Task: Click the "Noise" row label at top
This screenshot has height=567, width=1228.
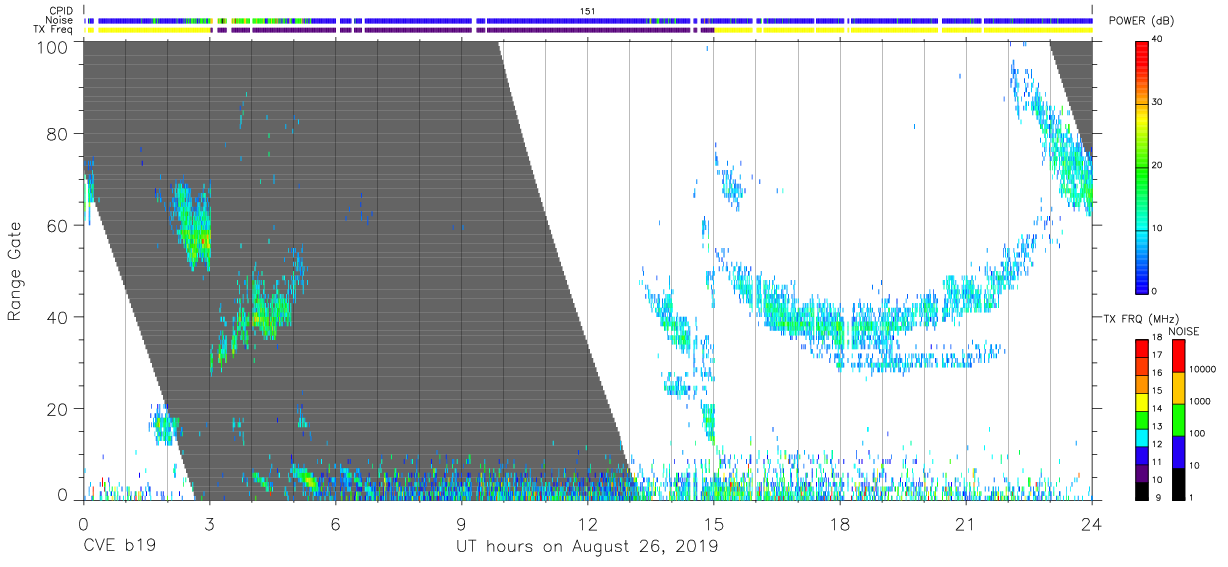Action: click(x=60, y=20)
